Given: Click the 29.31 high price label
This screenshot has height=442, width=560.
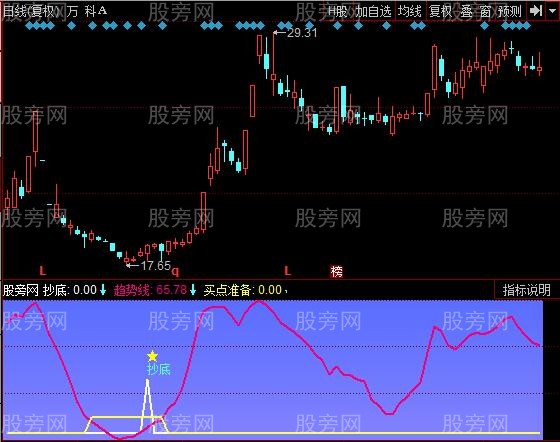Looking at the screenshot, I should click(302, 33).
